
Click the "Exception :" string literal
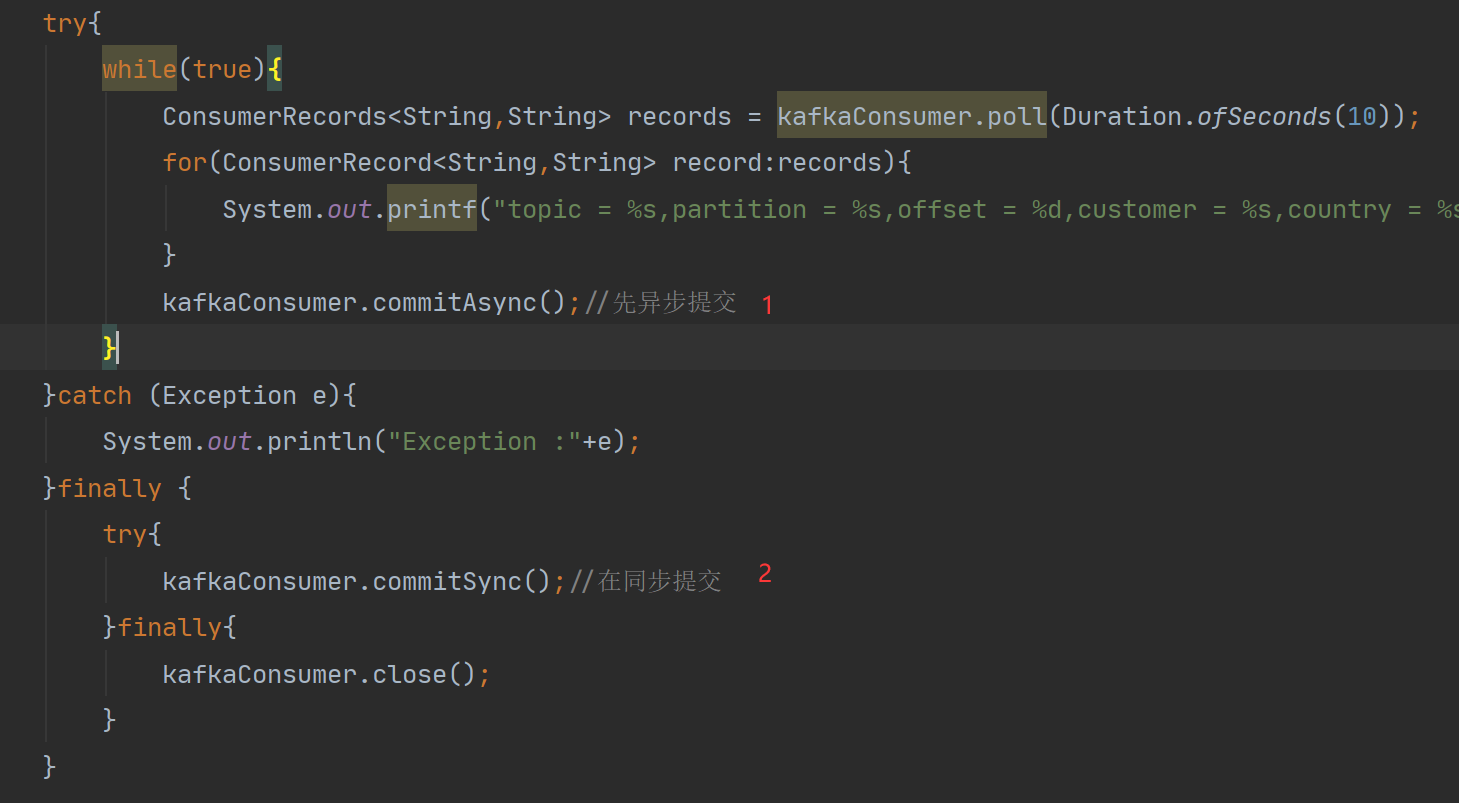pos(485,441)
